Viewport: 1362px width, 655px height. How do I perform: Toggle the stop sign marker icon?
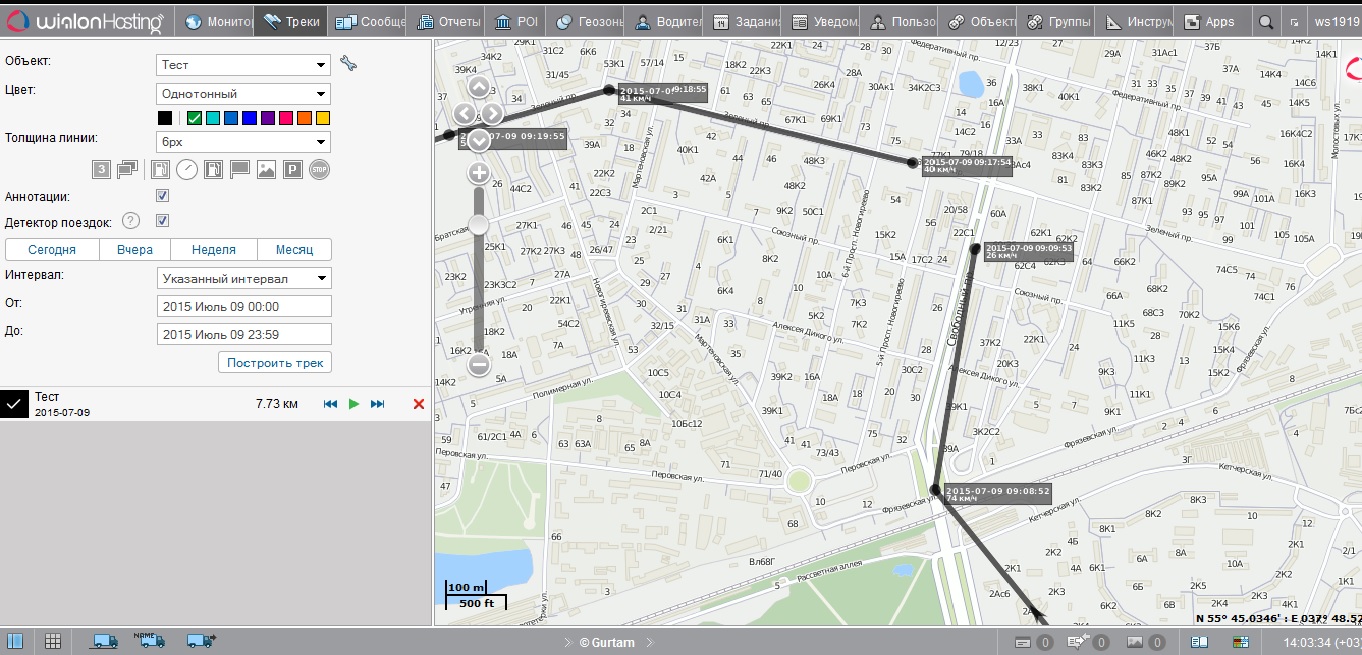coord(319,170)
